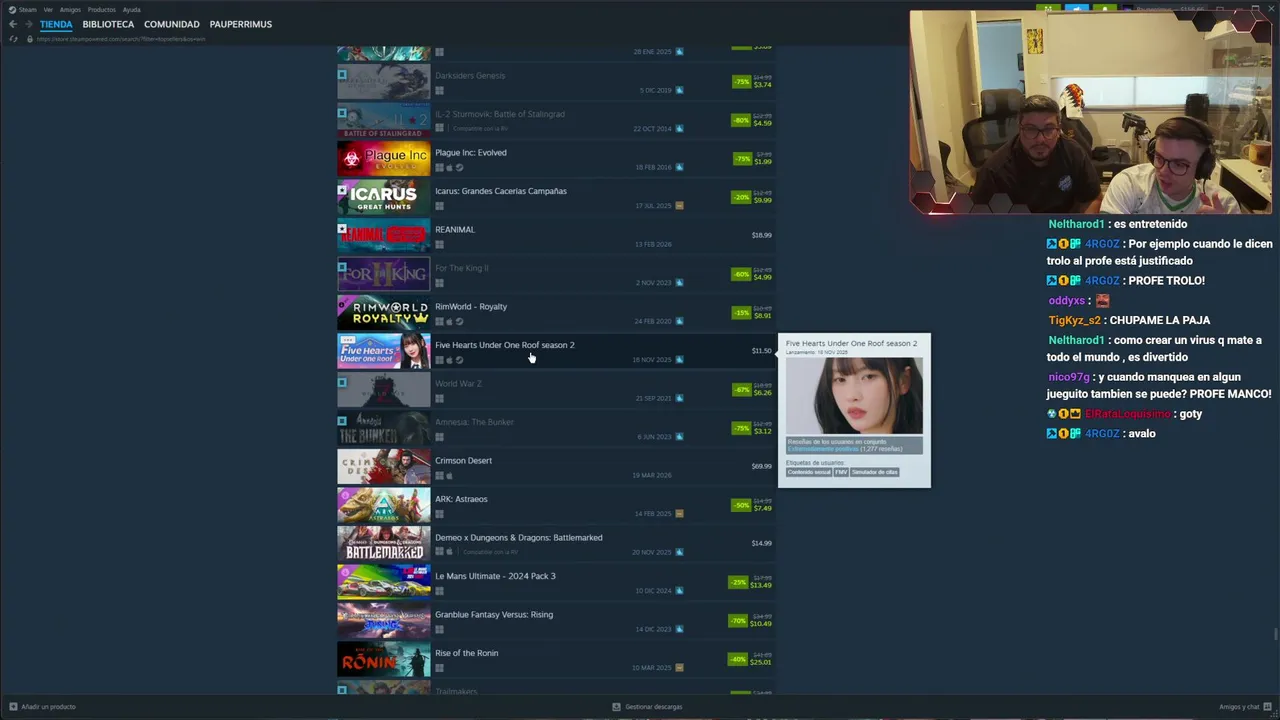Image resolution: width=1280 pixels, height=720 pixels.
Task: Open Amigos y chat panel
Action: pos(1244,707)
